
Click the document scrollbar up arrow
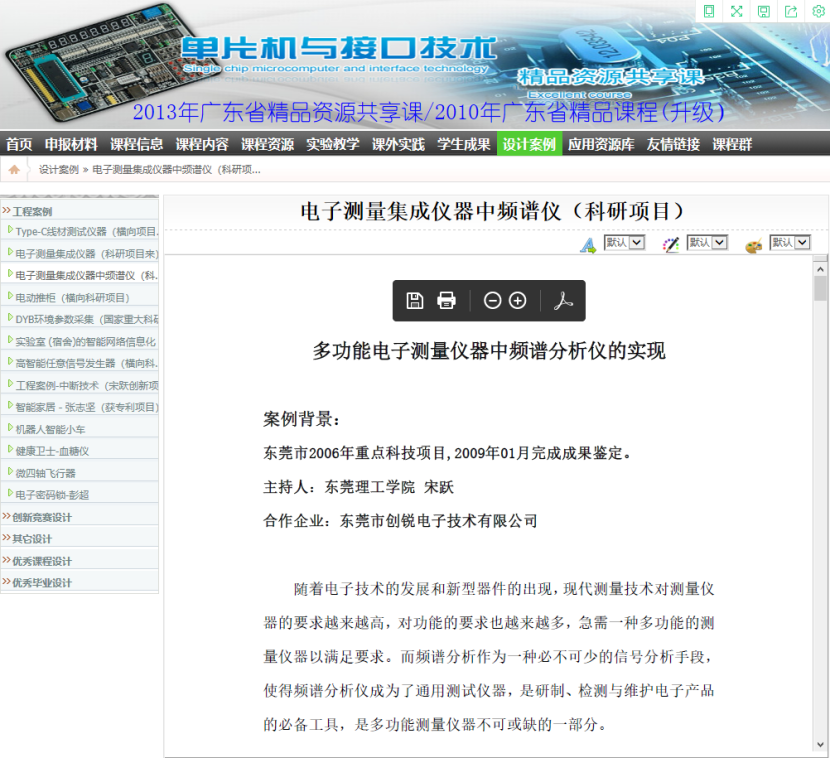[820, 266]
